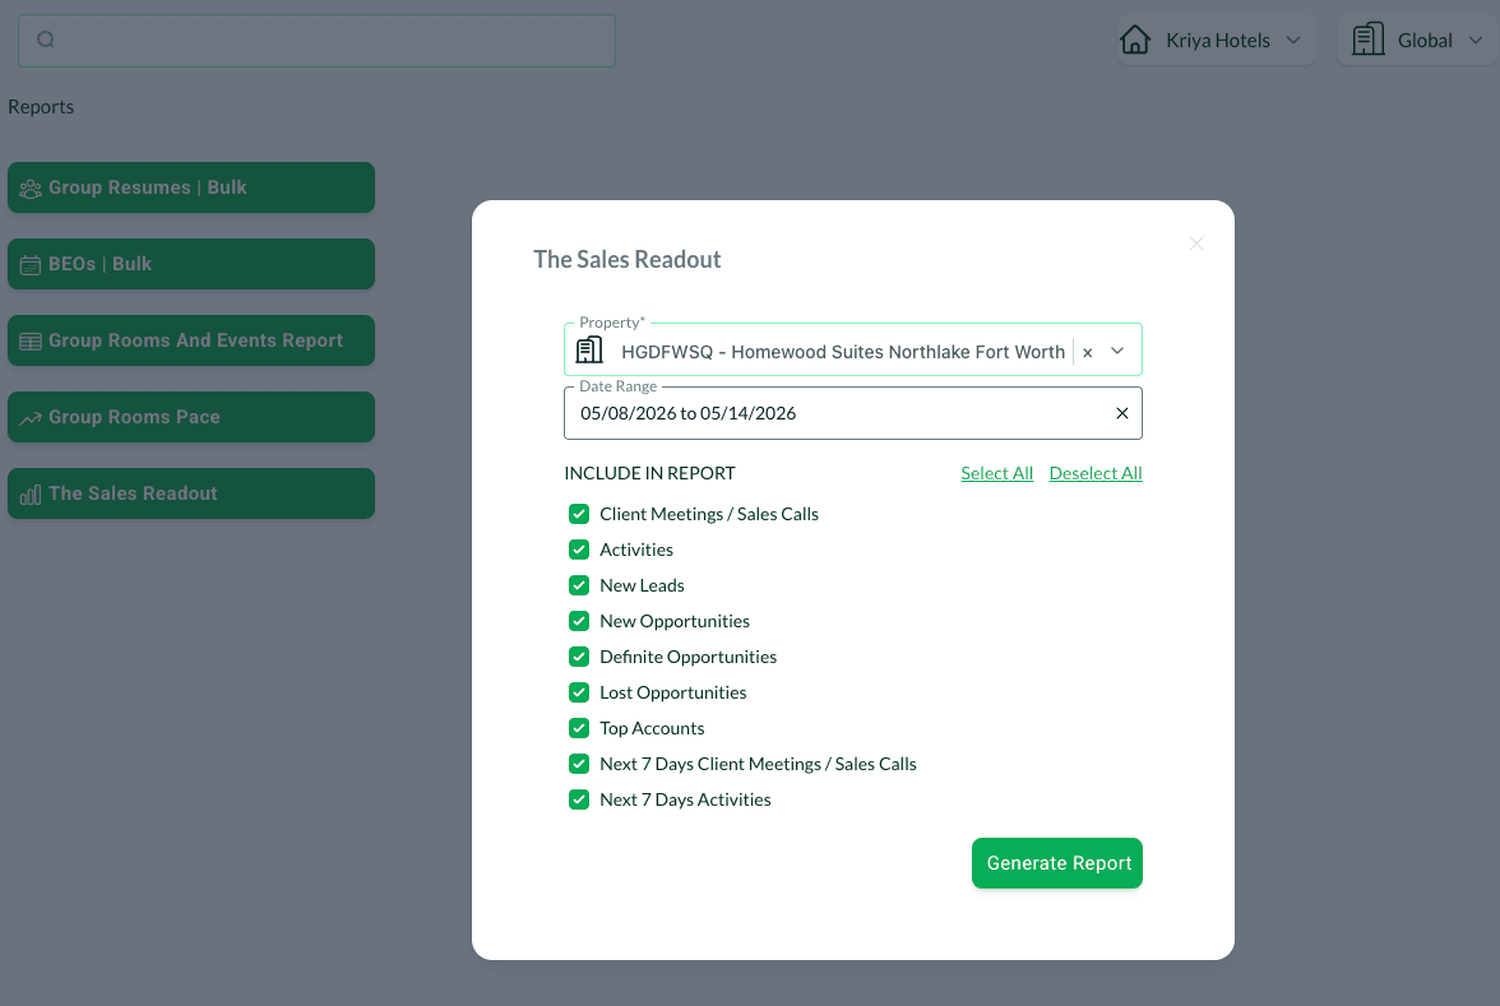
Task: Click the Group Resumes people icon
Action: [31, 189]
